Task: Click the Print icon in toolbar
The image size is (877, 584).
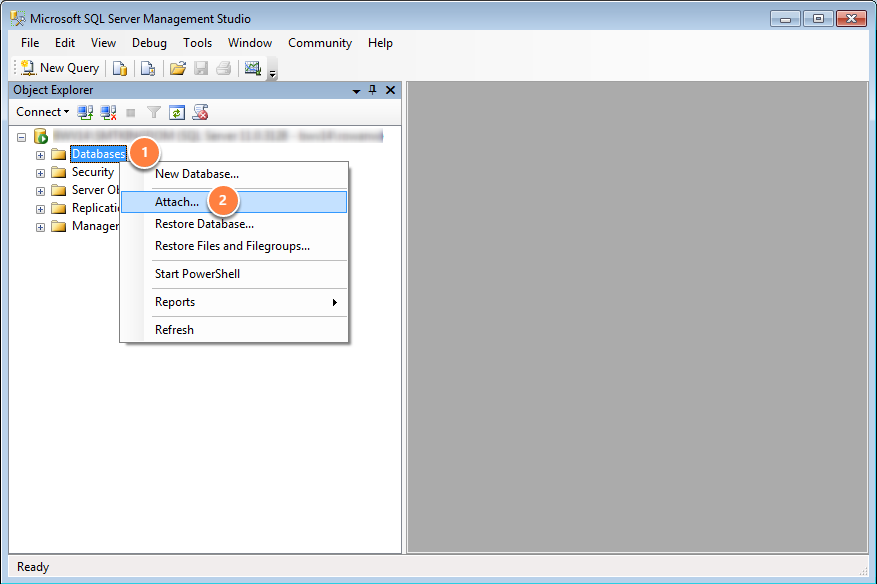Action: [224, 68]
